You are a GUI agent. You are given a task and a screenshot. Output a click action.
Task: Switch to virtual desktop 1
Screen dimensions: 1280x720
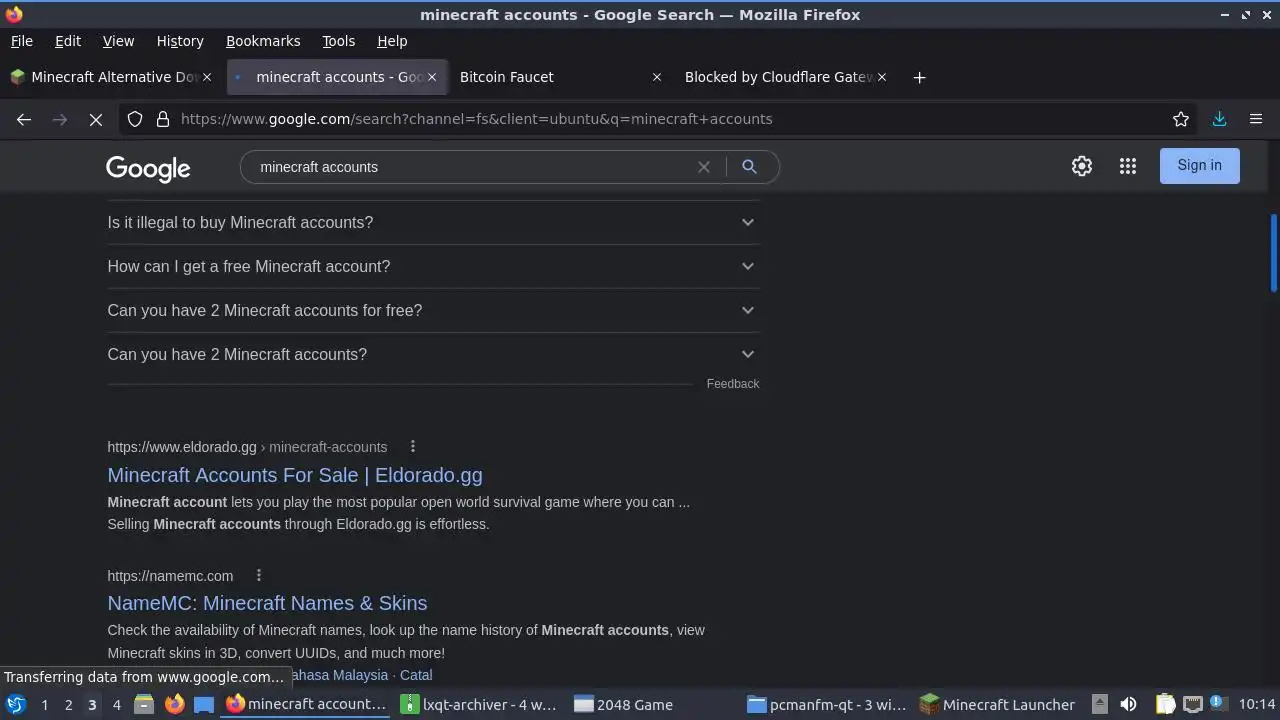tap(44, 704)
